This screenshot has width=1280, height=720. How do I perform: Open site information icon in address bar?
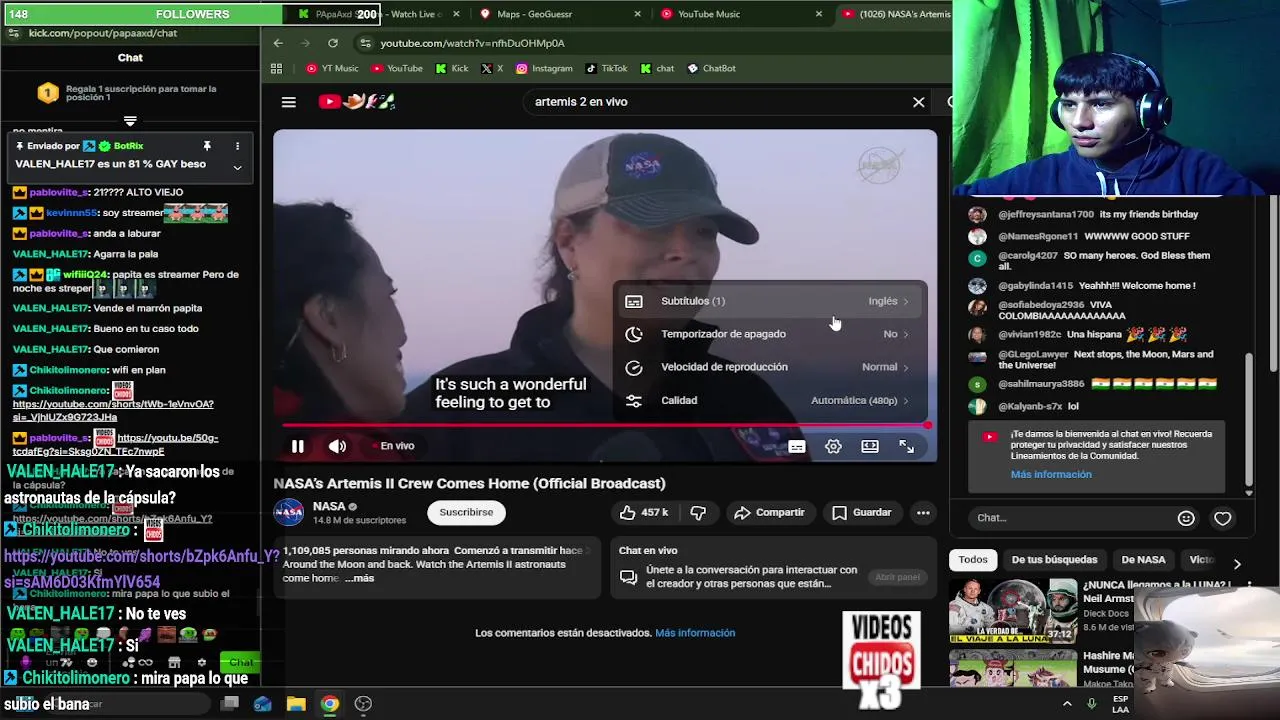[365, 43]
